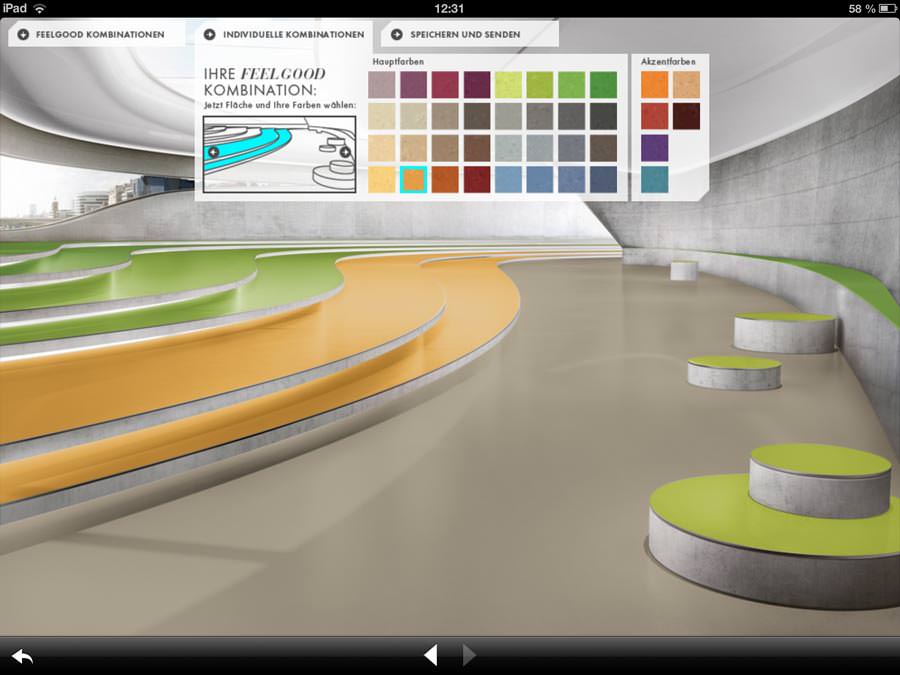
Task: Choose the dark red swatch in fourth row
Action: click(x=477, y=180)
